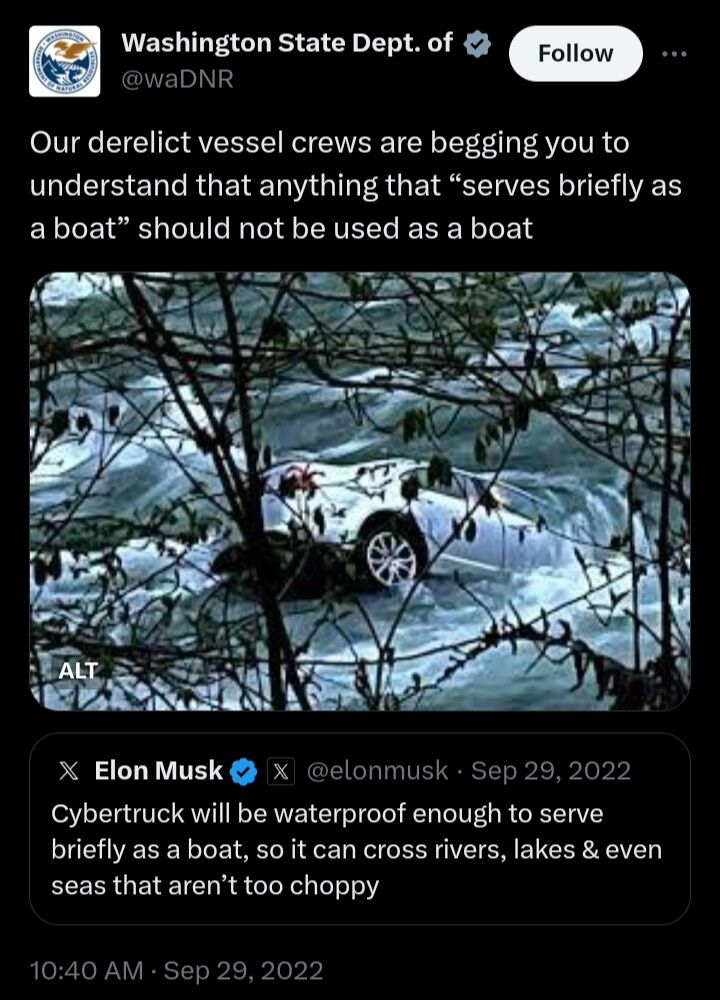Follow the @waDNR account
Screen dimensions: 720x1000
(575, 54)
